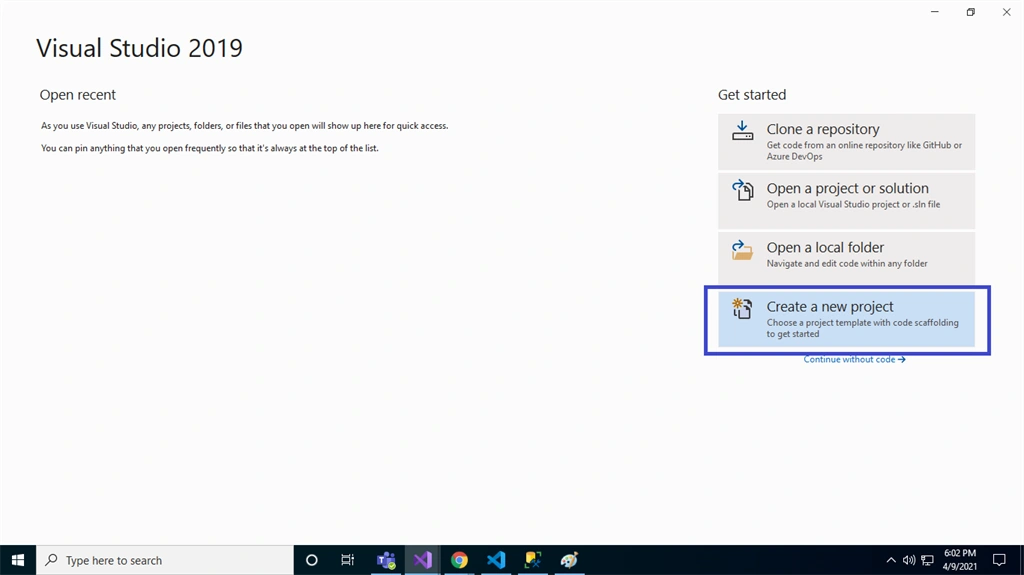Switch to Google Chrome in taskbar
This screenshot has width=1024, height=575.
click(459, 560)
